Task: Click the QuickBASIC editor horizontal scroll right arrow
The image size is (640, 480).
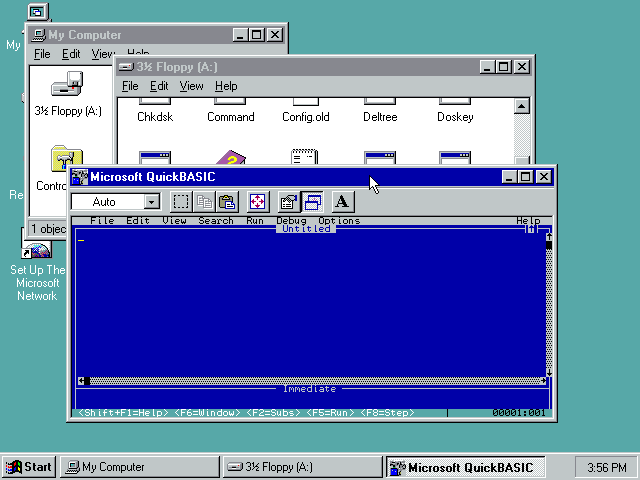Action: [x=543, y=380]
